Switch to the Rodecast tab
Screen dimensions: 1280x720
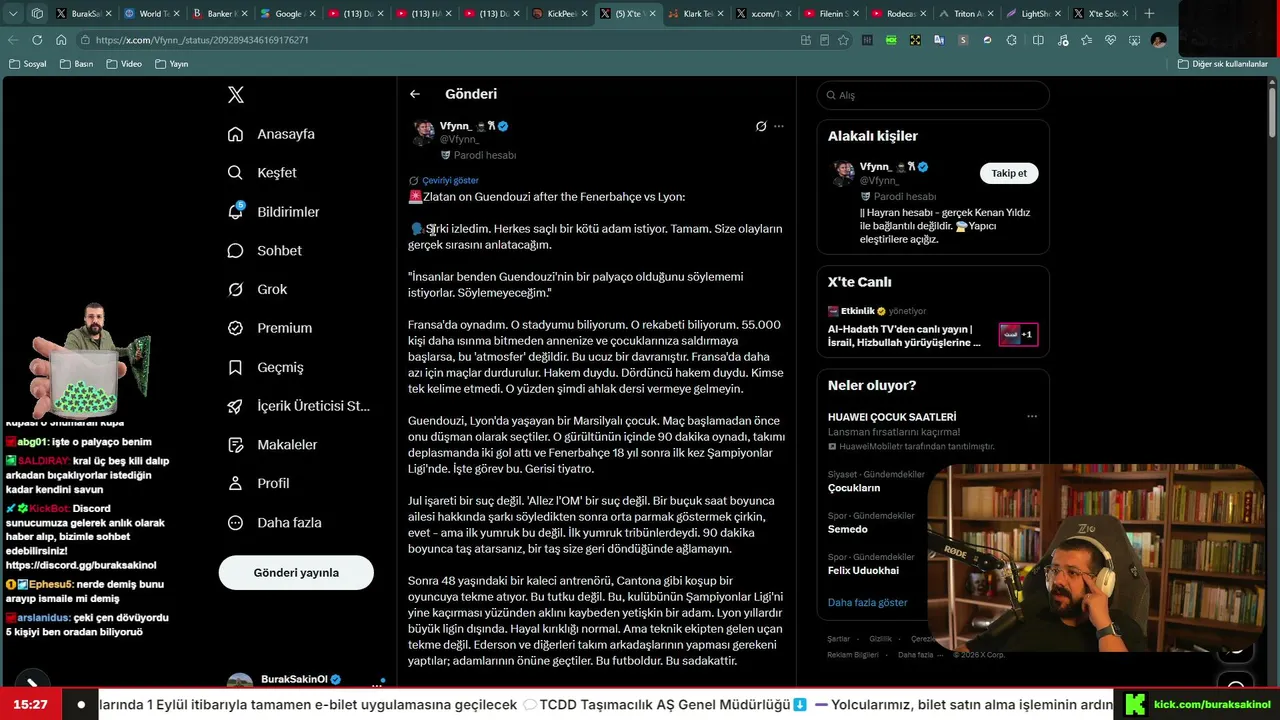(899, 14)
